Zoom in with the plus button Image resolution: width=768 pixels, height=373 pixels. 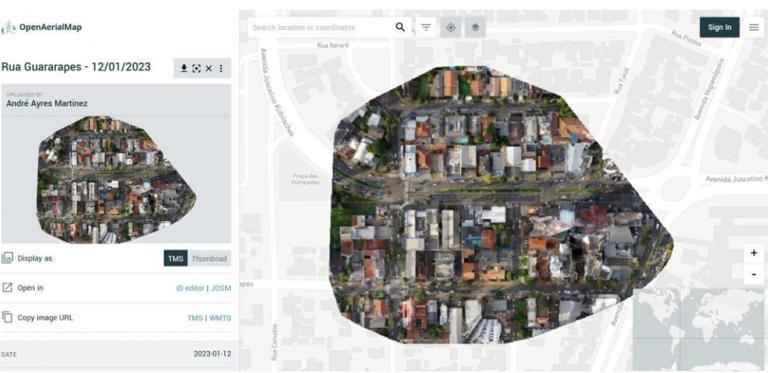coord(754,254)
